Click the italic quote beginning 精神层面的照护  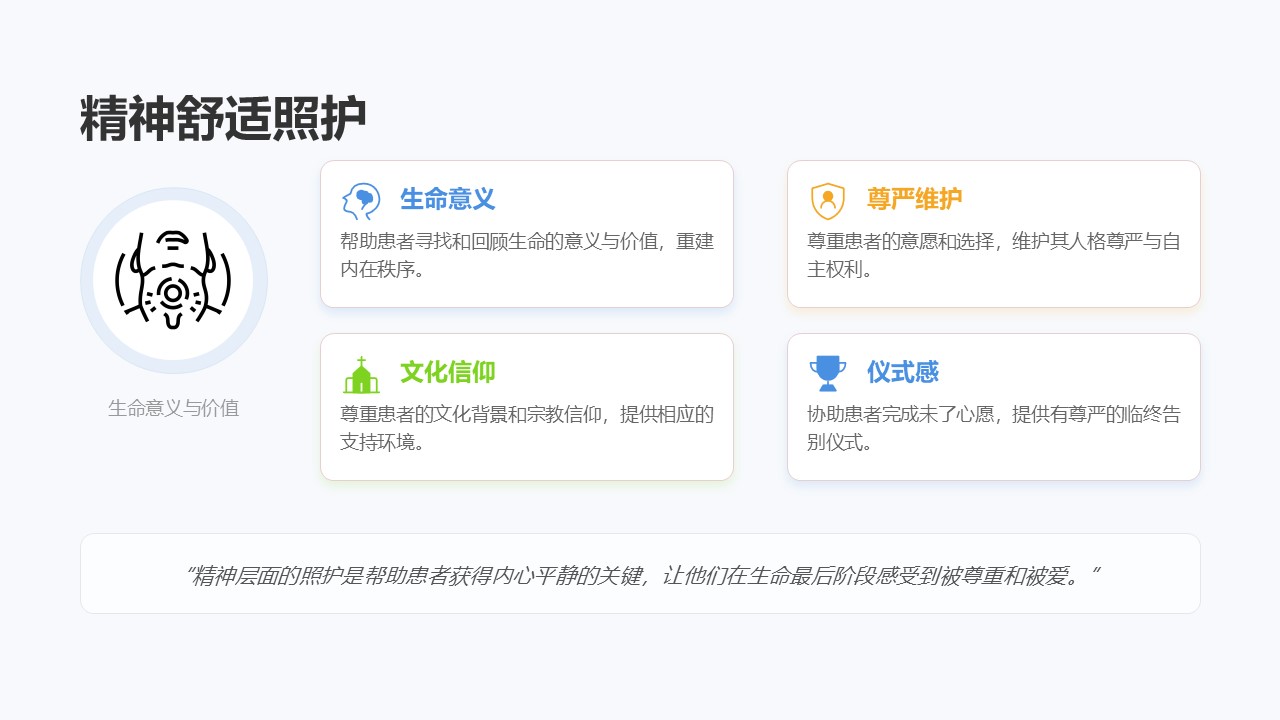(640, 575)
